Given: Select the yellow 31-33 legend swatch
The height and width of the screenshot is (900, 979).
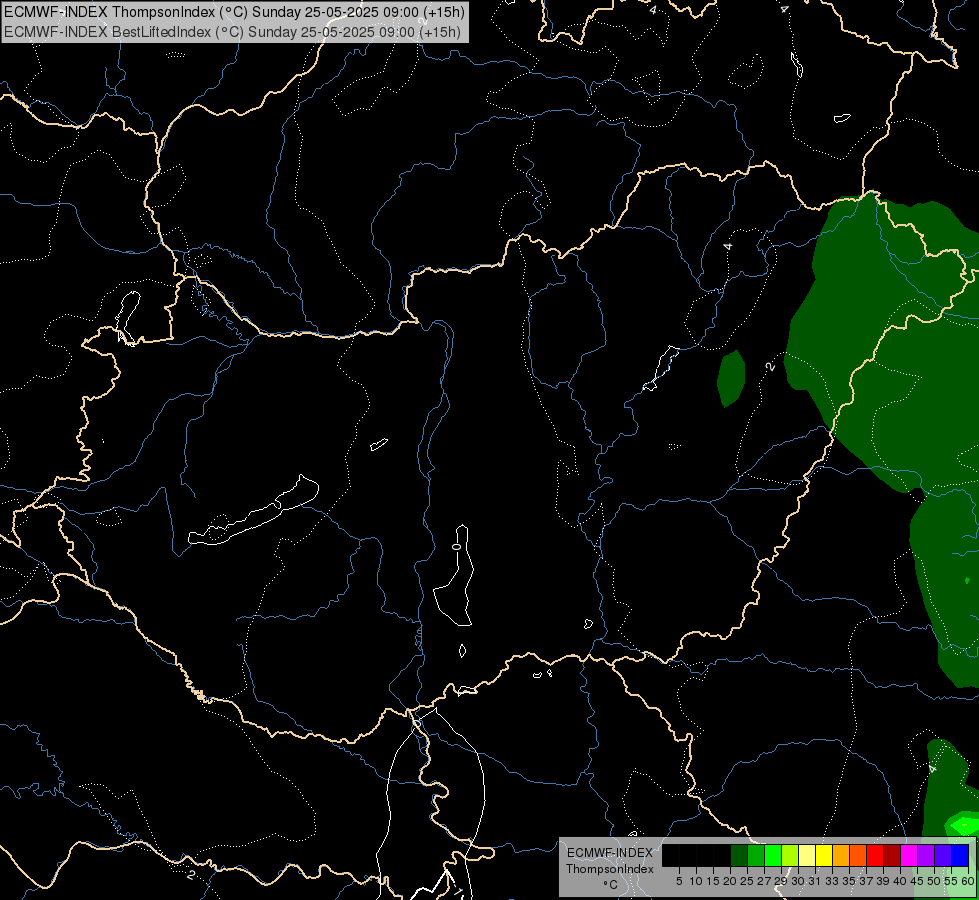Looking at the screenshot, I should tap(824, 855).
